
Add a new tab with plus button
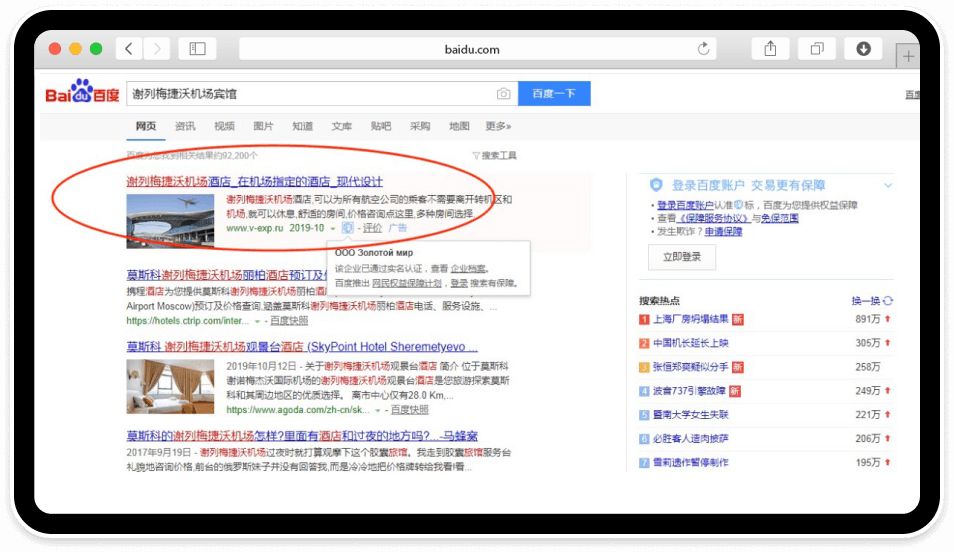point(908,57)
